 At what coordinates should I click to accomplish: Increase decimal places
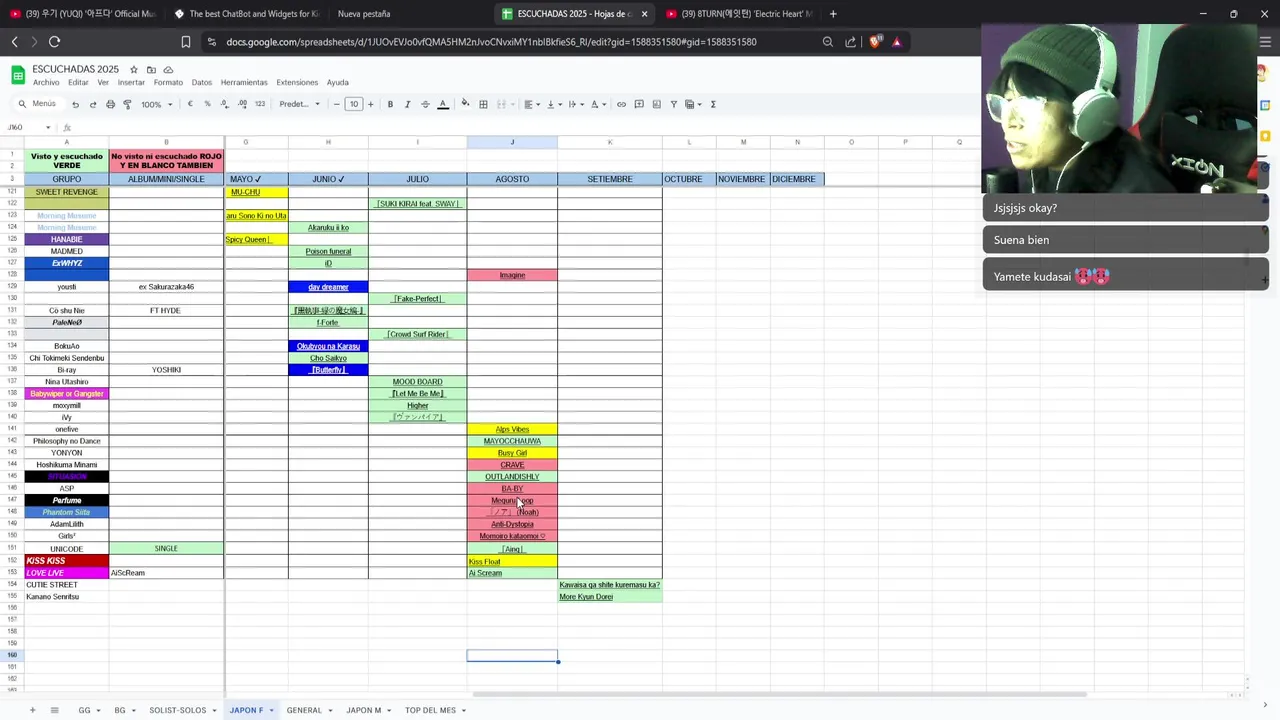[x=243, y=104]
